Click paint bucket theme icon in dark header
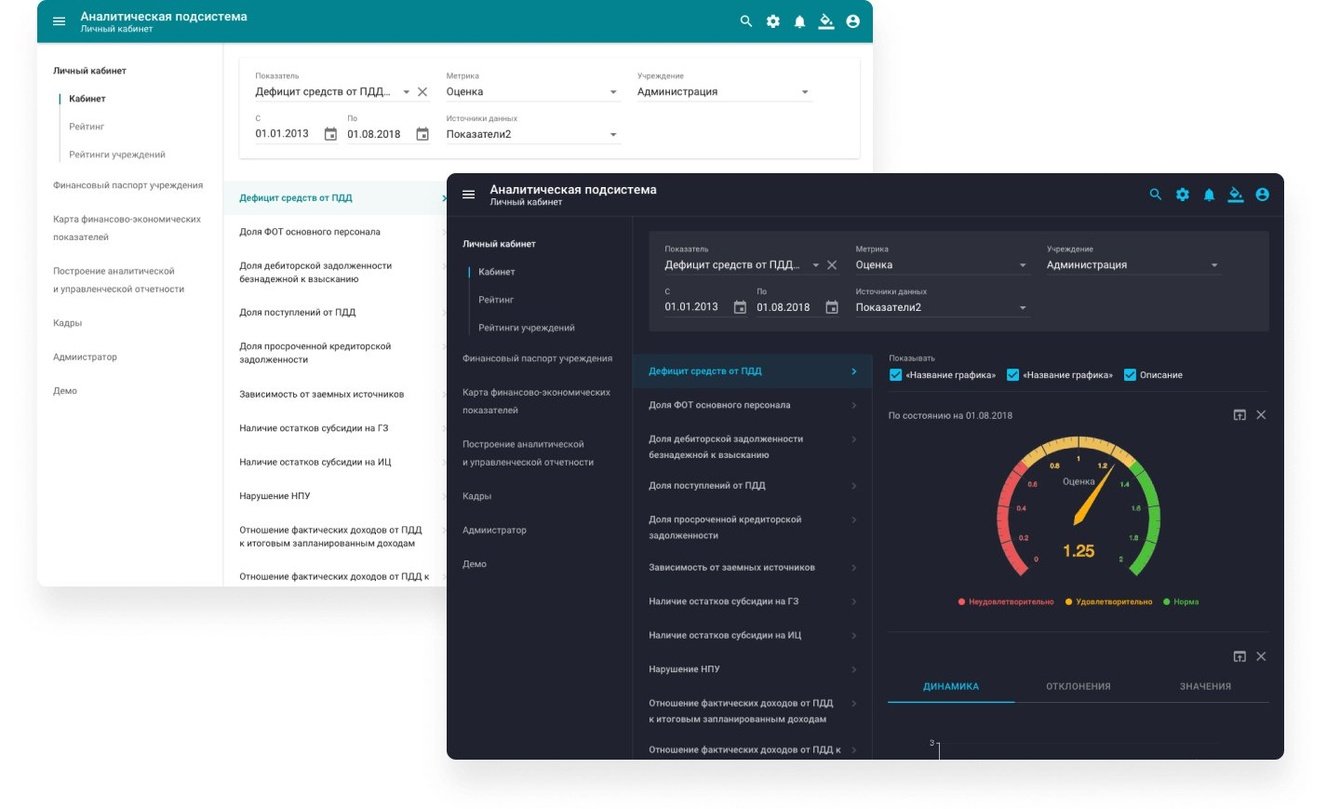Image resolution: width=1340 pixels, height=809 pixels. [1236, 195]
